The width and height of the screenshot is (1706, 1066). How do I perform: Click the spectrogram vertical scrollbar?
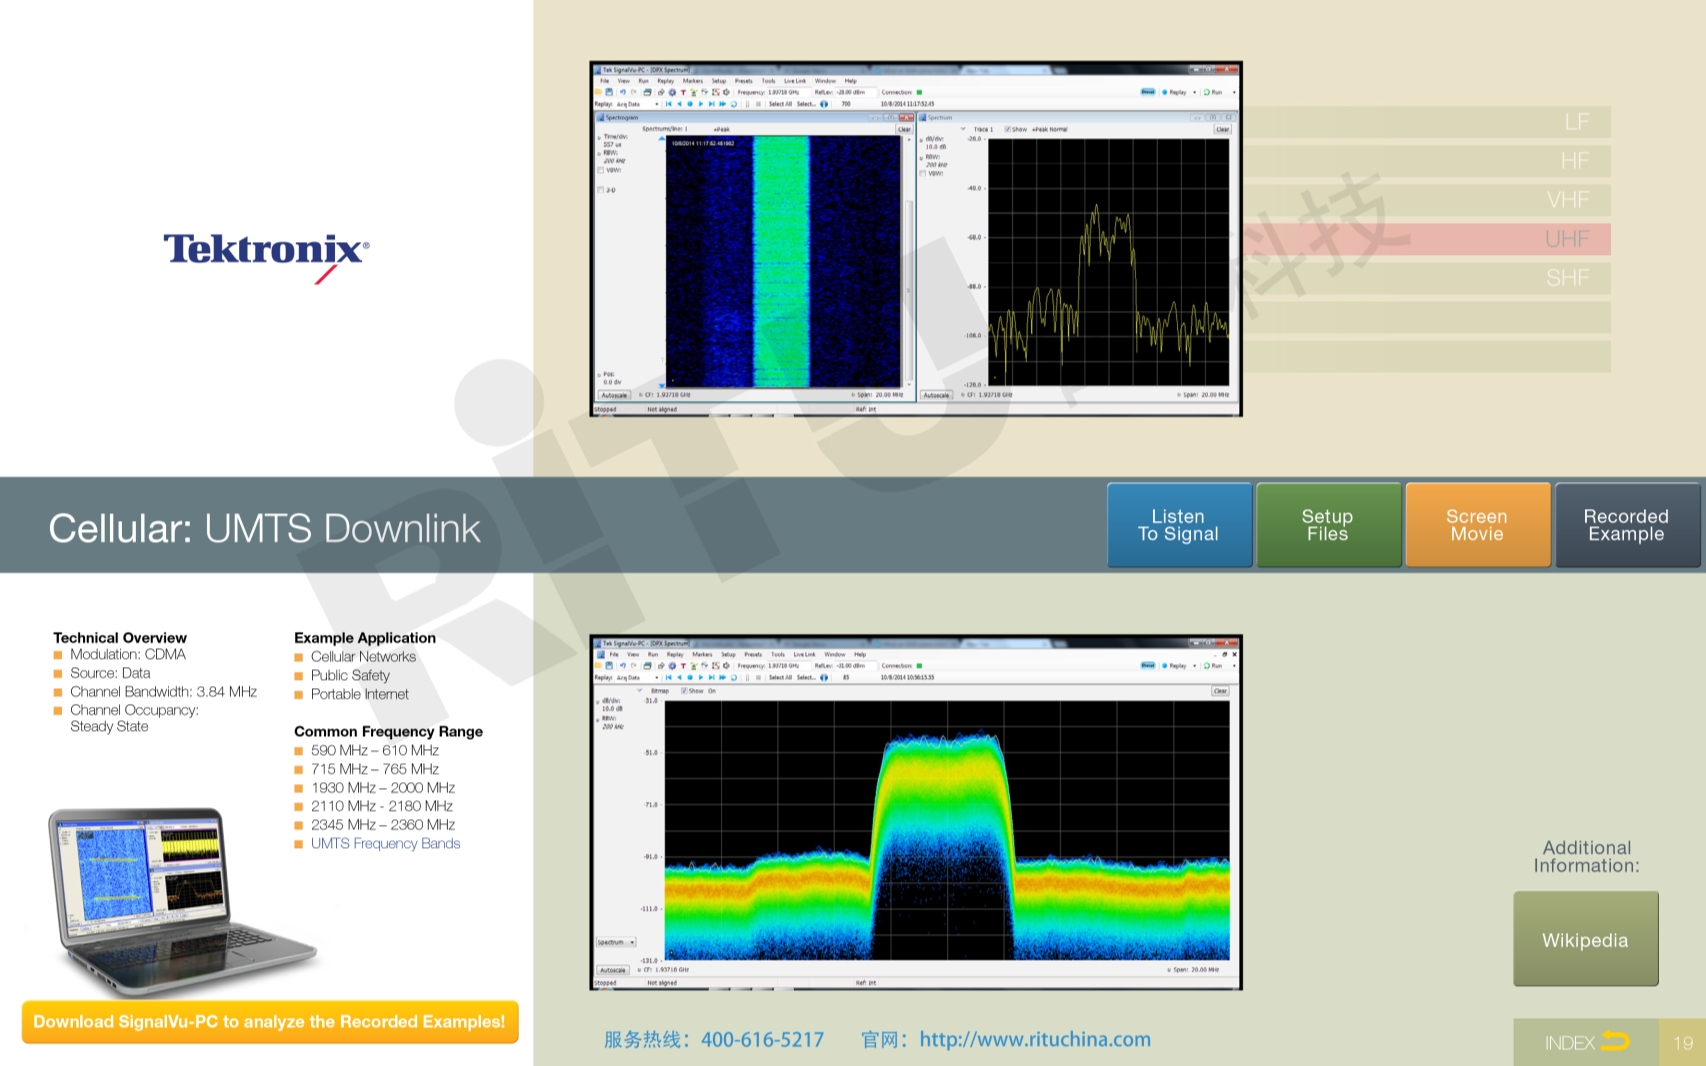point(909,260)
